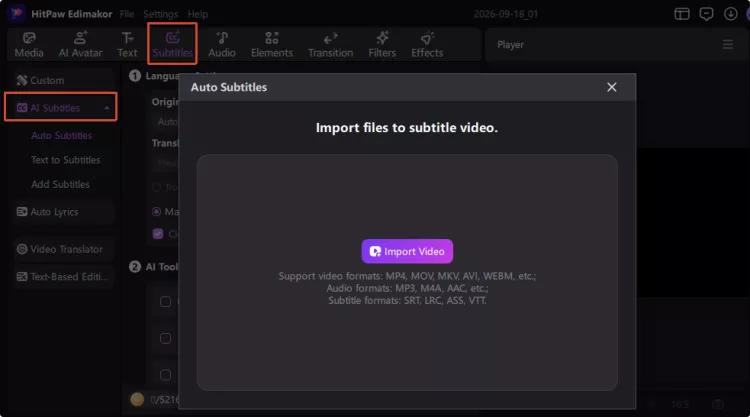Click the HitPaw Edimakor logo icon

(x=17, y=13)
